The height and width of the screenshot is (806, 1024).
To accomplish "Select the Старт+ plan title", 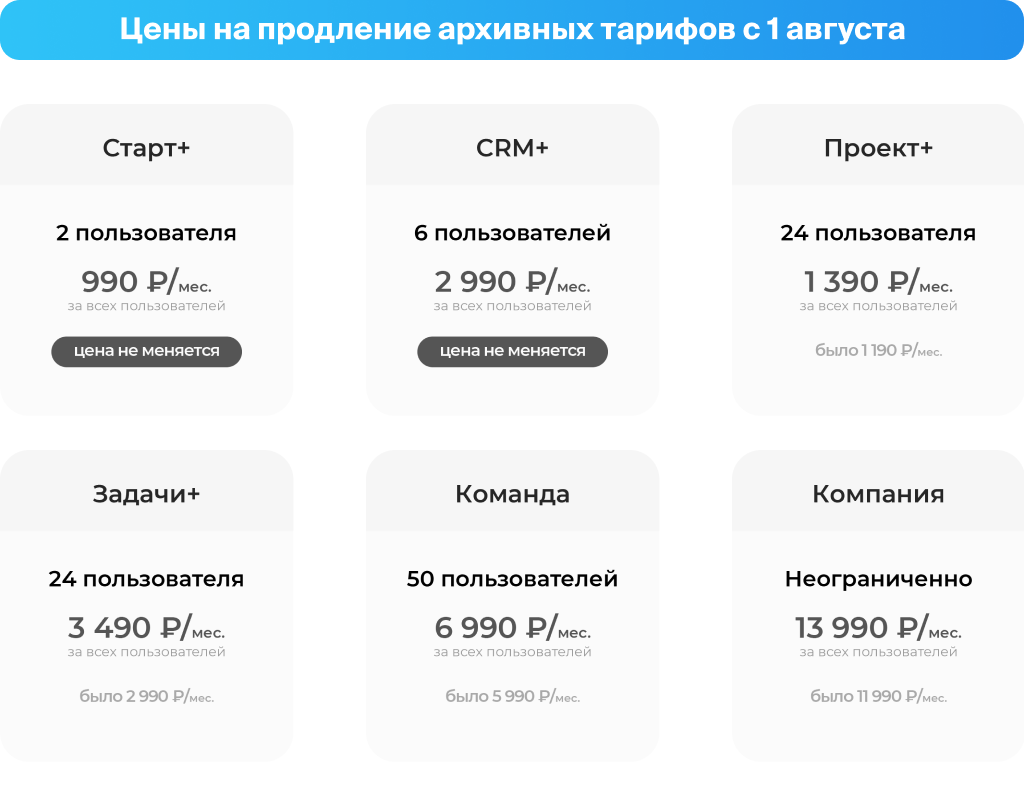I will 146,148.
